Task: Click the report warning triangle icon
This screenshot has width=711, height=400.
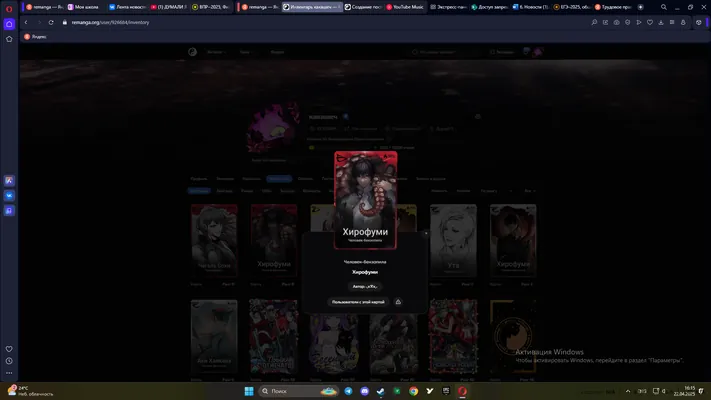Action: (398, 302)
